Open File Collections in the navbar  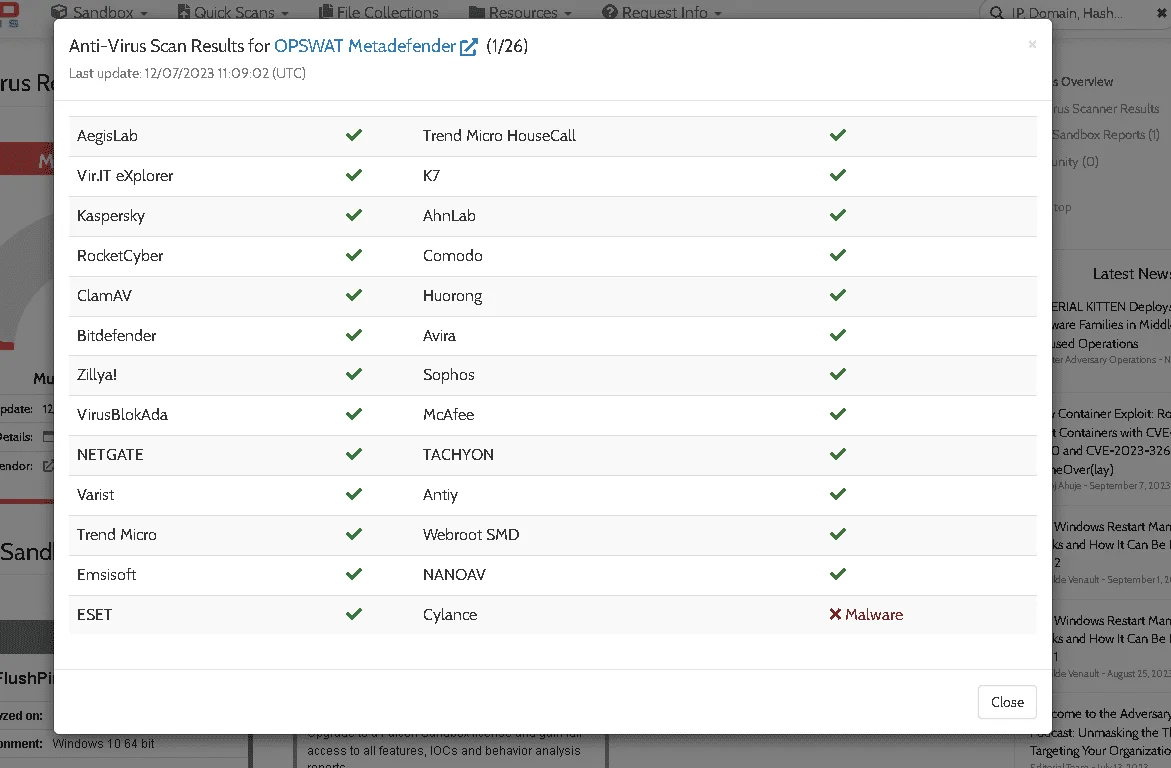(x=379, y=12)
